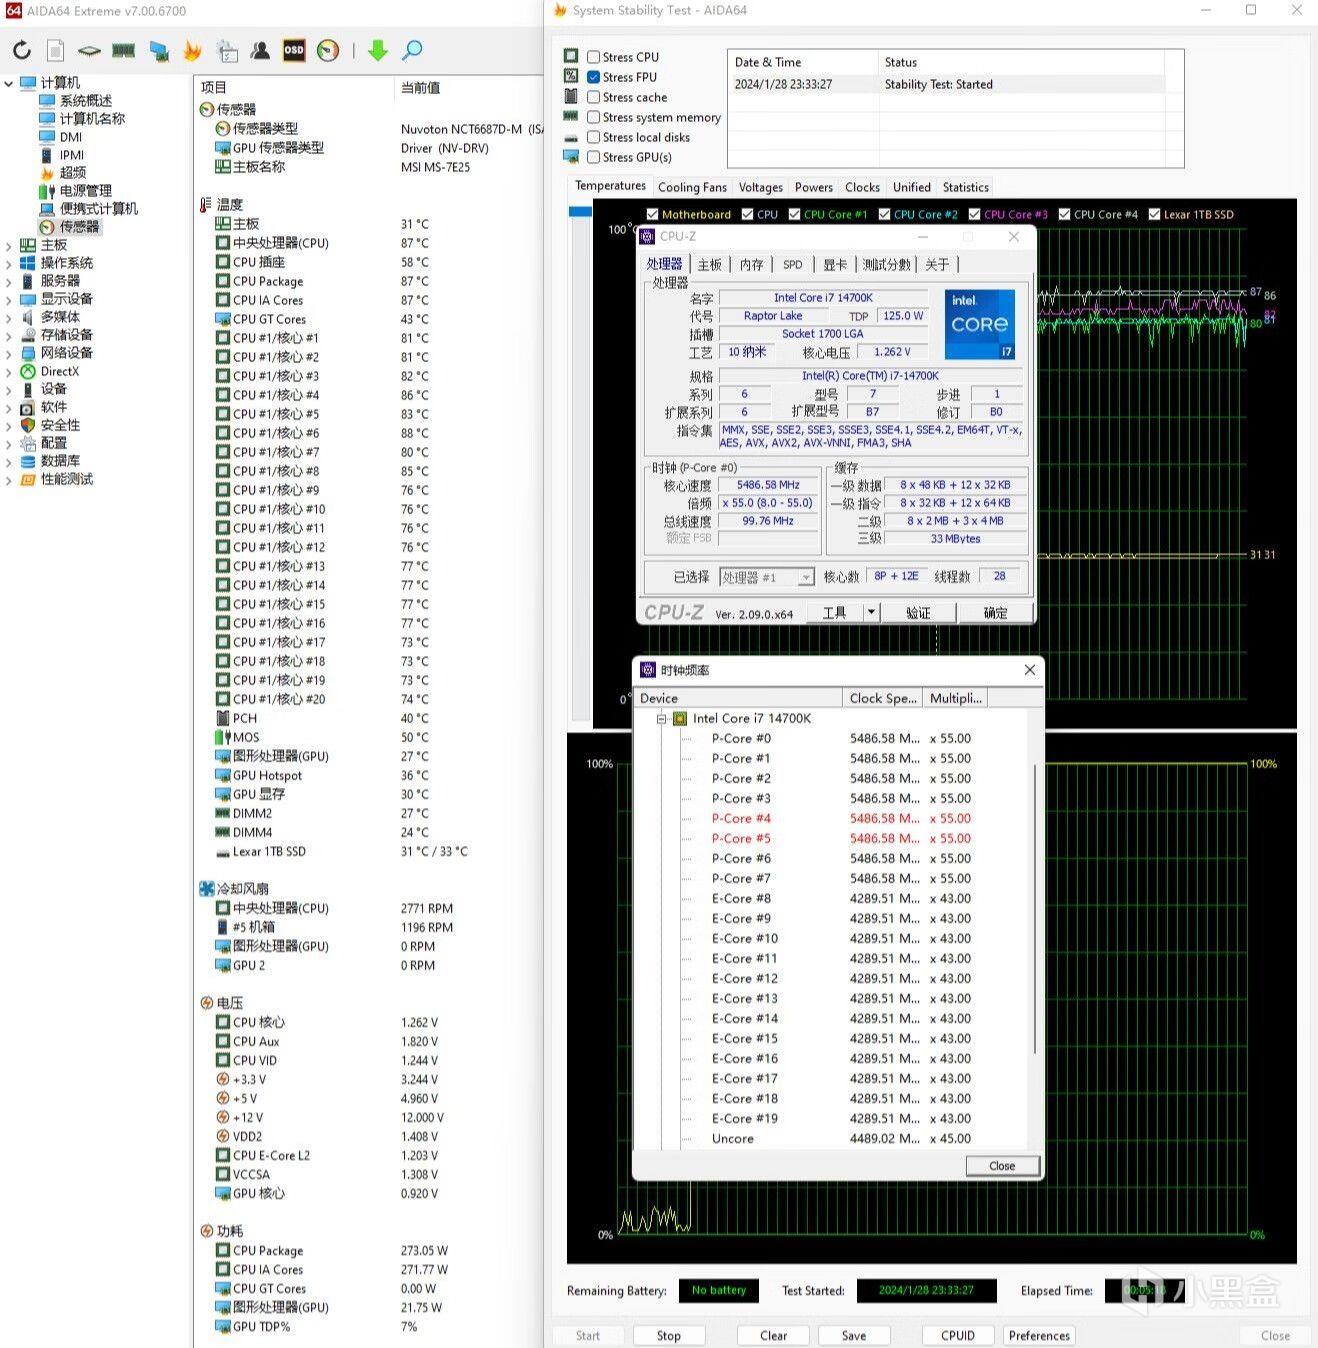Open the Report page icon in toolbar
The height and width of the screenshot is (1348, 1318).
point(56,50)
